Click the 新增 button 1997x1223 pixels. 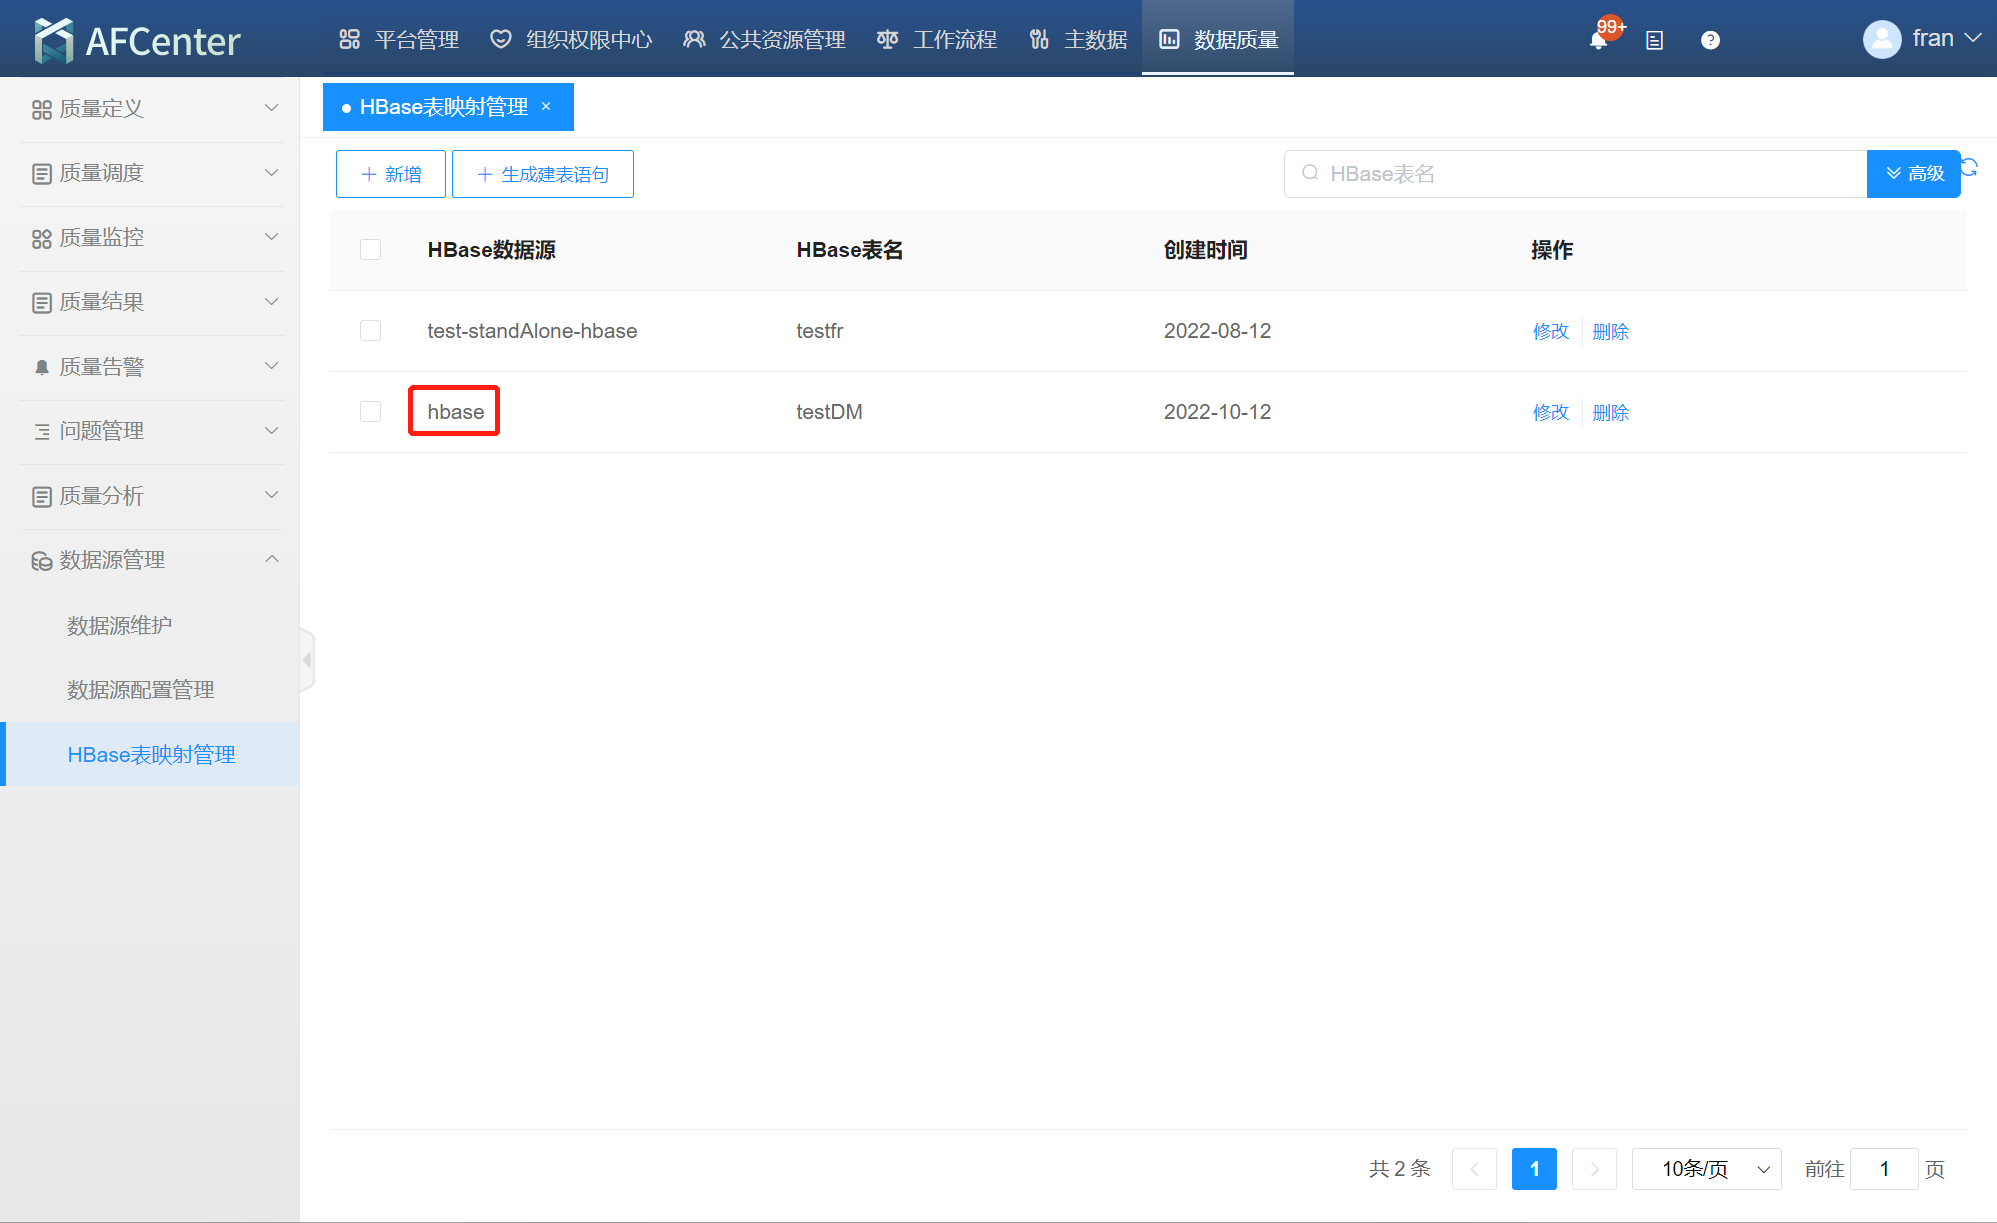click(390, 174)
